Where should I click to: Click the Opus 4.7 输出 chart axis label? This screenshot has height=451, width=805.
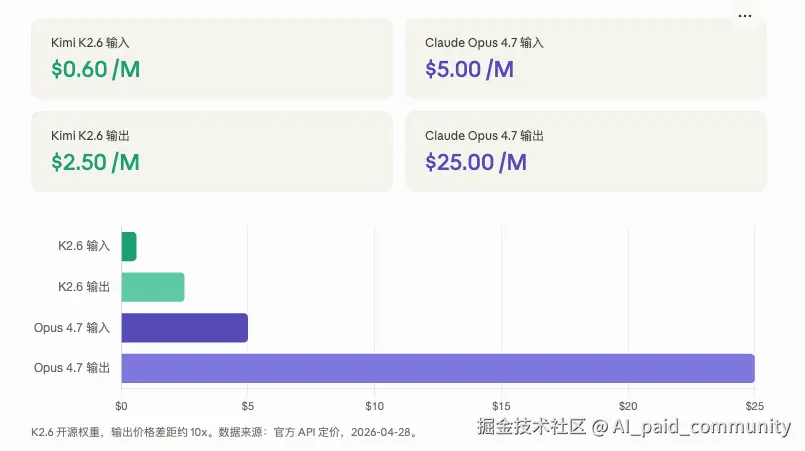click(72, 368)
